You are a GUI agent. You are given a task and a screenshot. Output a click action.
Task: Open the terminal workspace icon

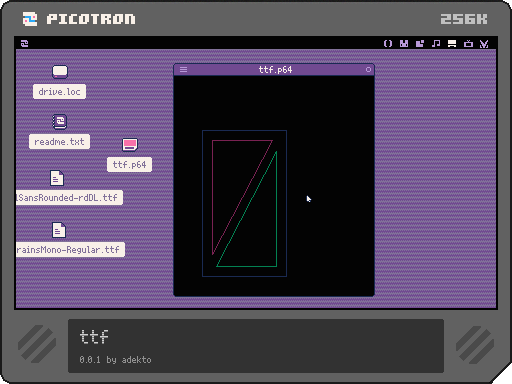point(468,44)
